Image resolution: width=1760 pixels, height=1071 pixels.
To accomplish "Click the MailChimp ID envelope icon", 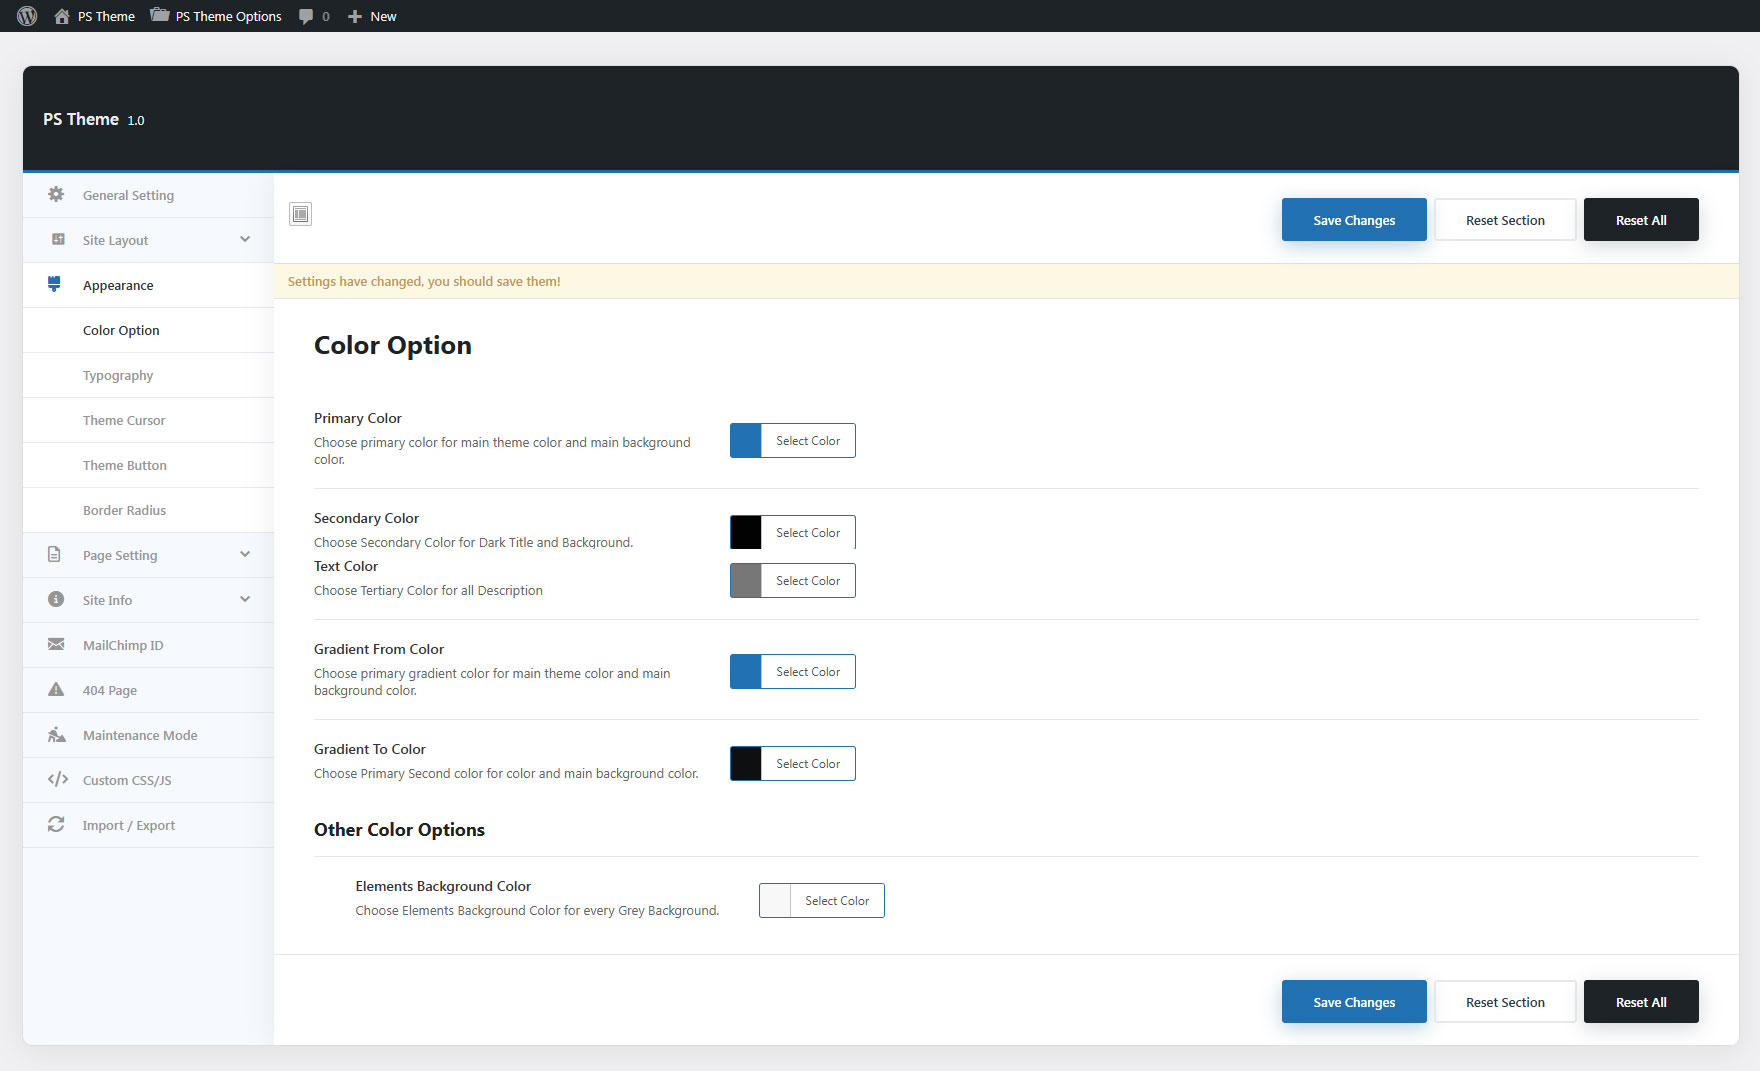I will pos(56,645).
